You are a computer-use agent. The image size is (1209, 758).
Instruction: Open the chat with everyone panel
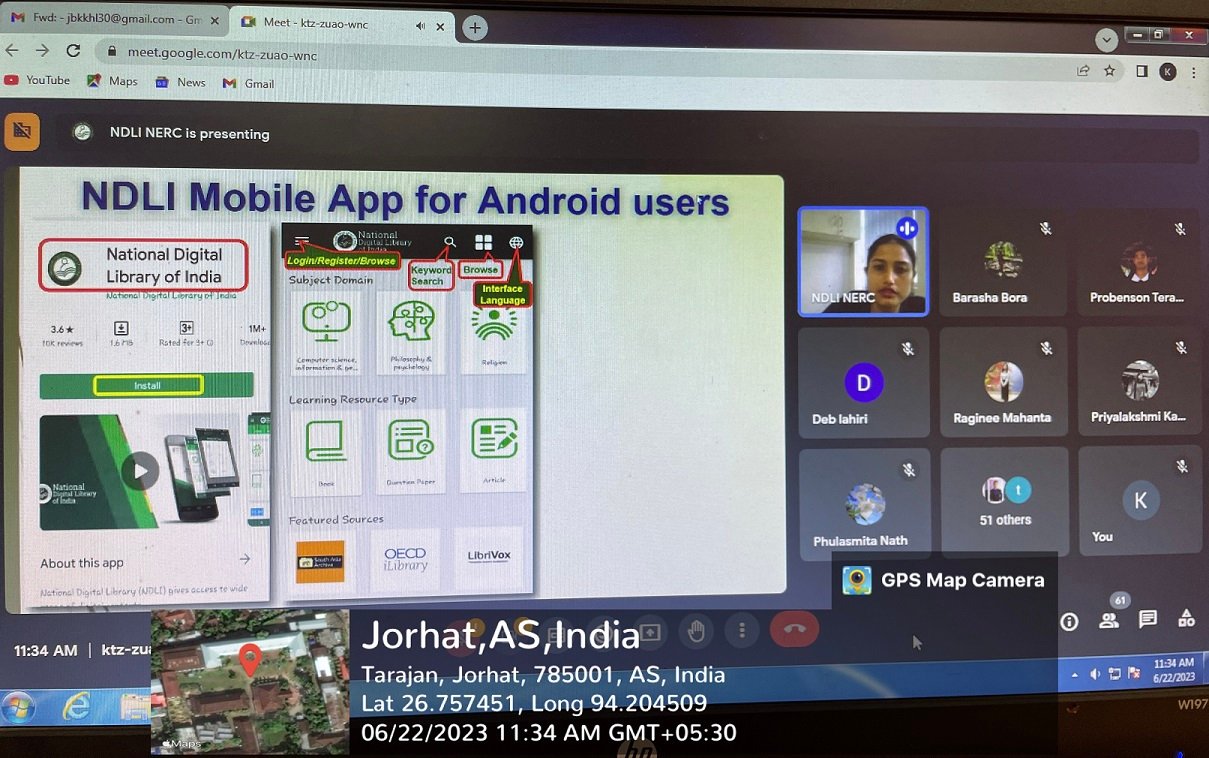pos(1148,620)
